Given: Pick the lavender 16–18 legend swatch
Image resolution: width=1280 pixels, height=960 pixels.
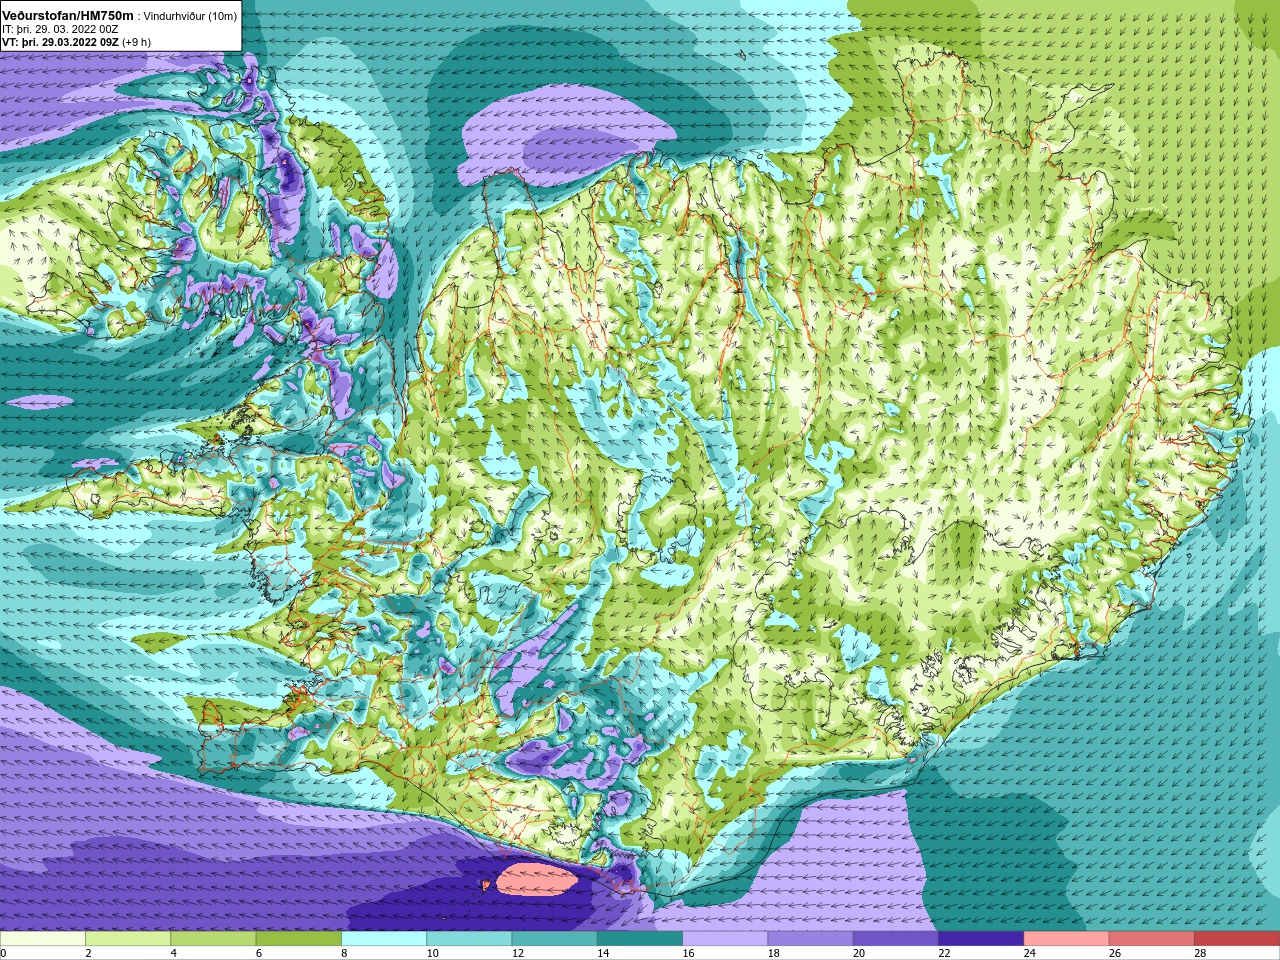Looking at the screenshot, I should [725, 939].
